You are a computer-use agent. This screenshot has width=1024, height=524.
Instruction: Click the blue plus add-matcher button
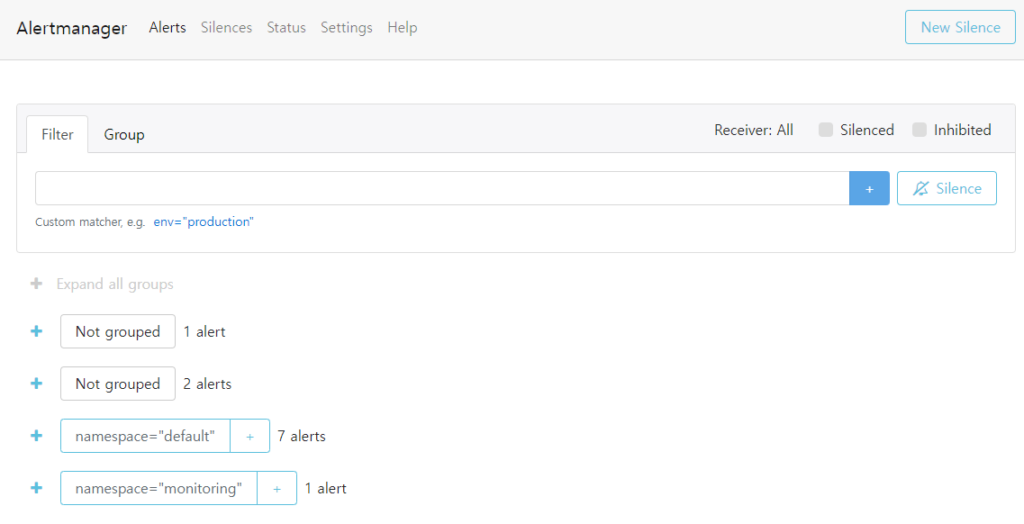[x=869, y=188]
